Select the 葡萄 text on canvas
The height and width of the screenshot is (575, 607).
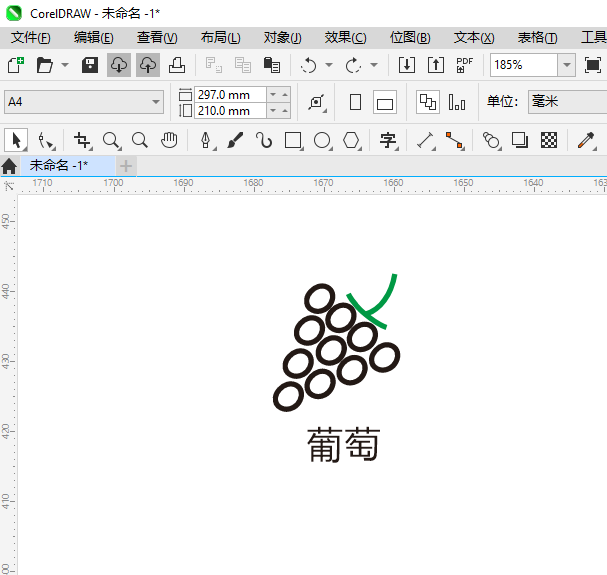[343, 445]
